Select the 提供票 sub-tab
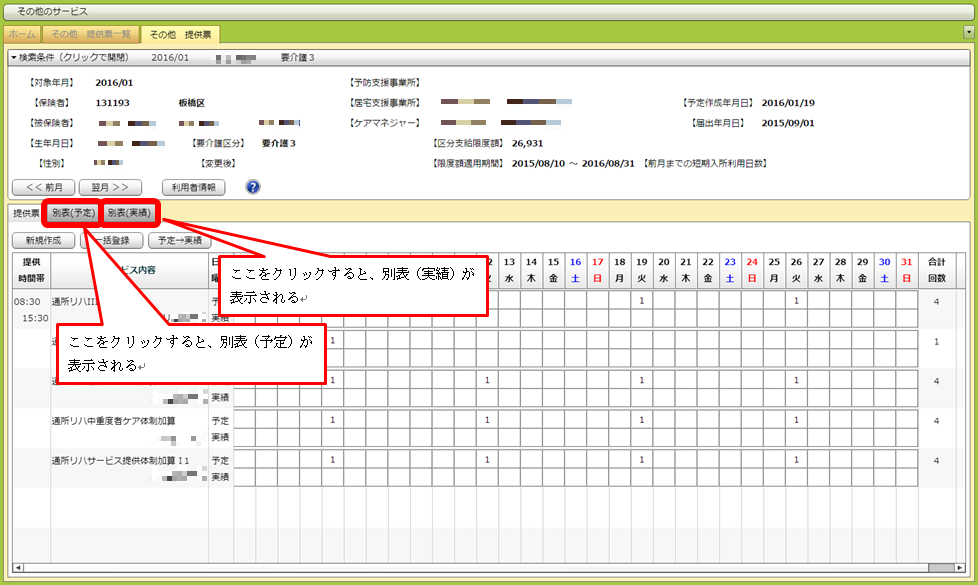Screen dimensions: 978x585 pos(25,213)
